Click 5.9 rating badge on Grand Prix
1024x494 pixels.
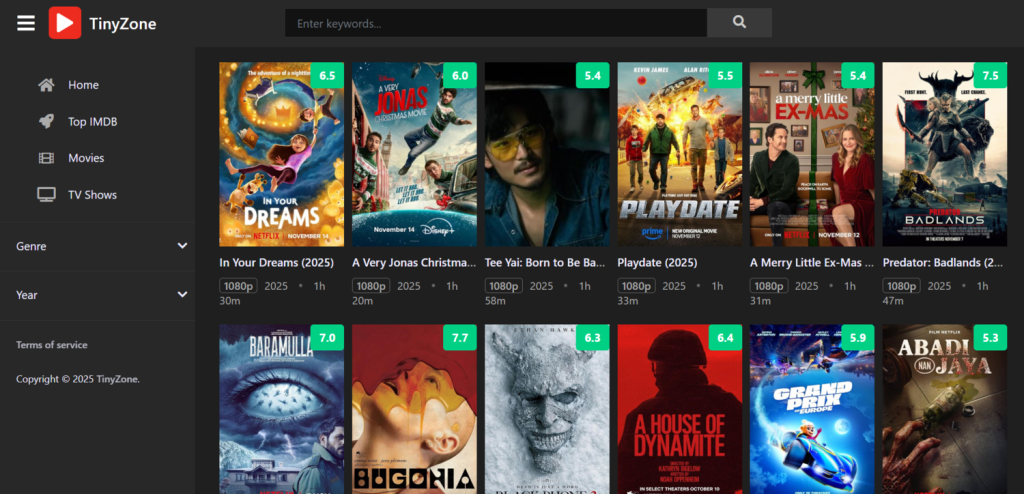858,338
